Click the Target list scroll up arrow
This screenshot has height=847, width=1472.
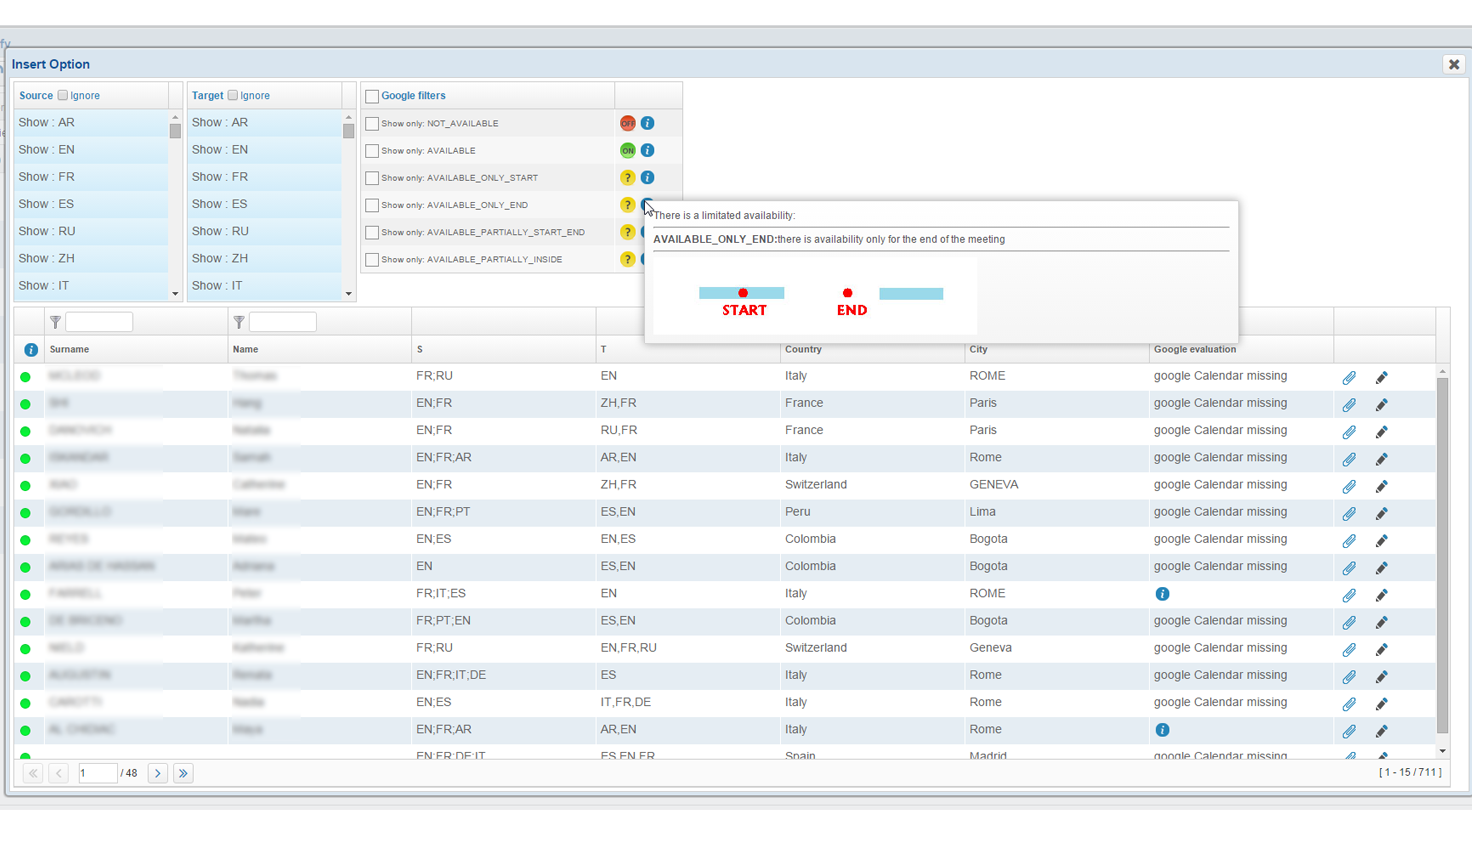click(x=349, y=117)
